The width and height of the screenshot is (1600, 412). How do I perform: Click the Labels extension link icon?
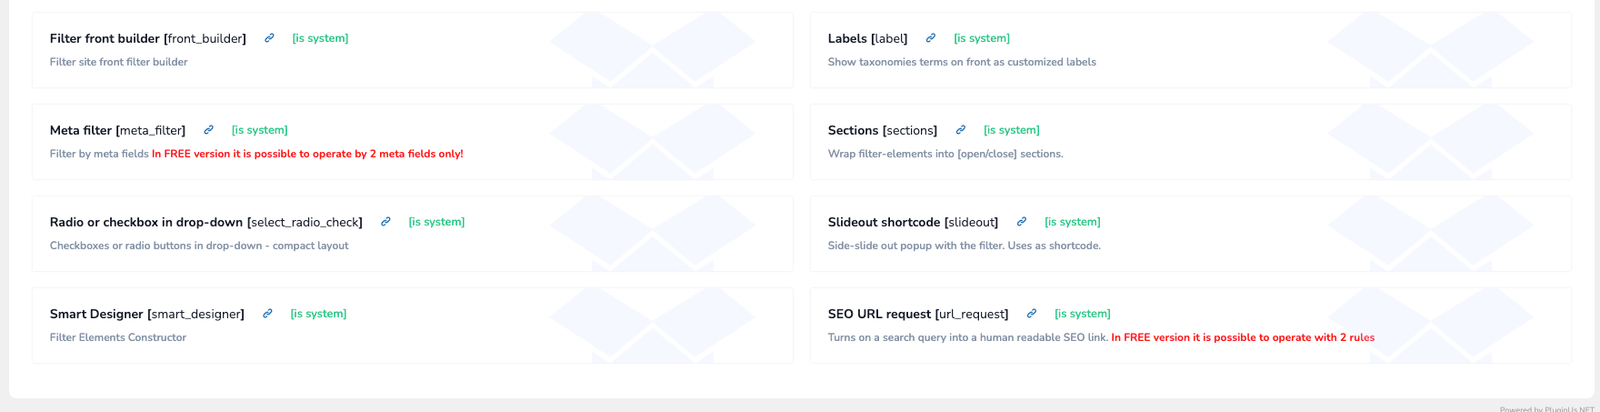pyautogui.click(x=930, y=38)
